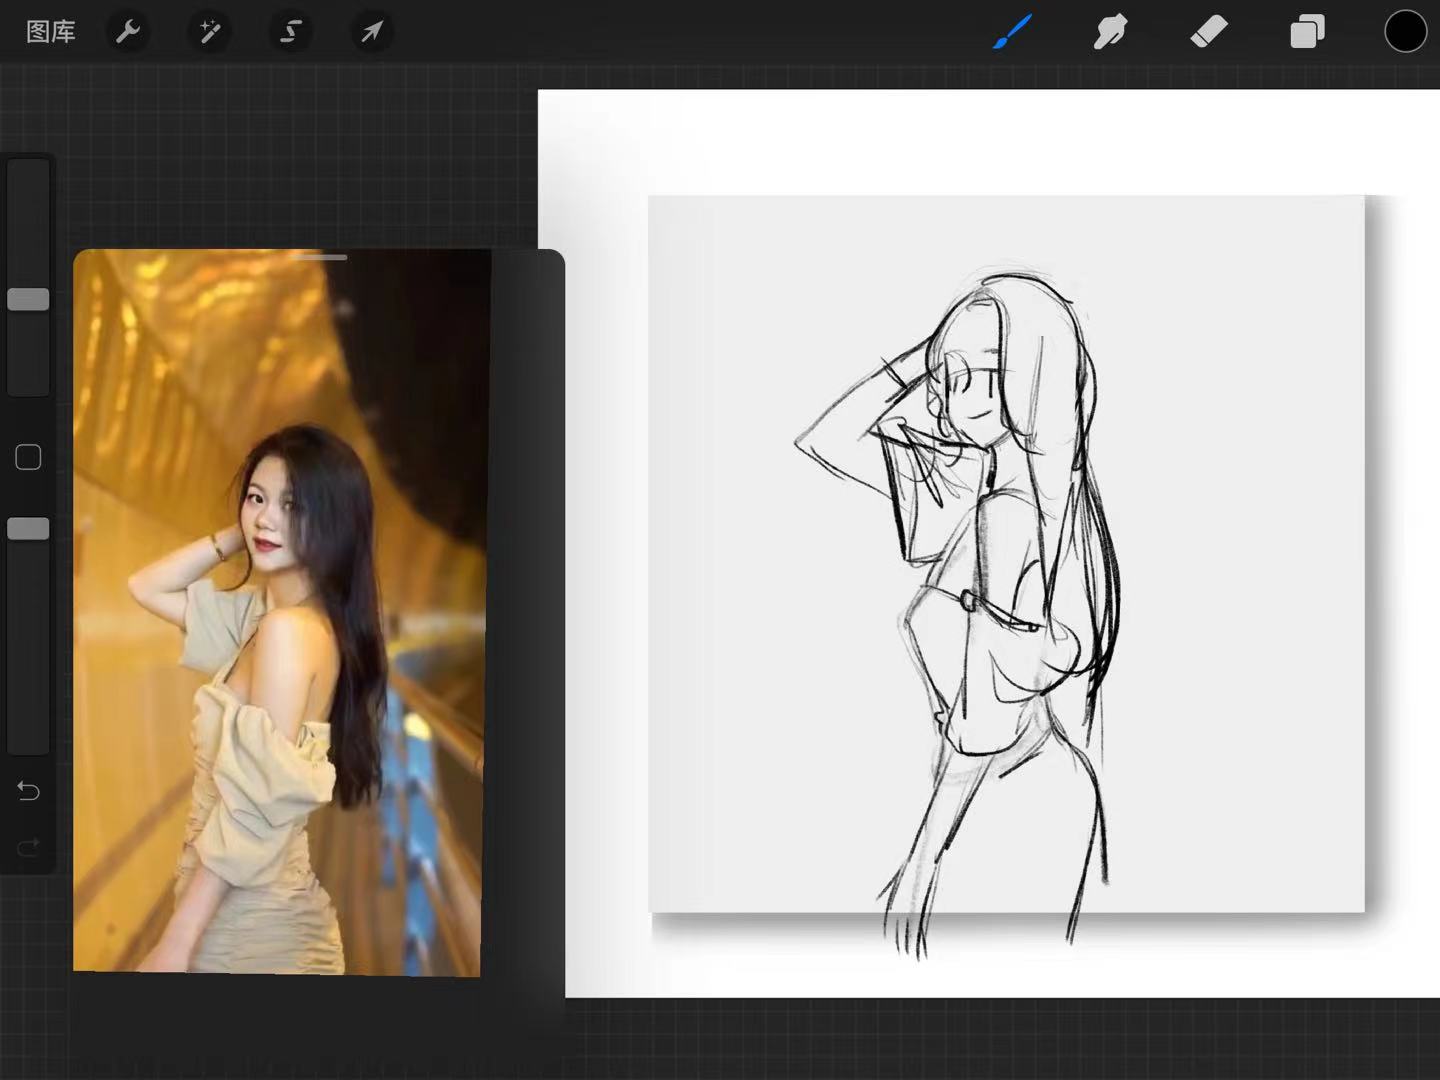Click the brush size slider handle
This screenshot has width=1440, height=1080.
click(28, 299)
